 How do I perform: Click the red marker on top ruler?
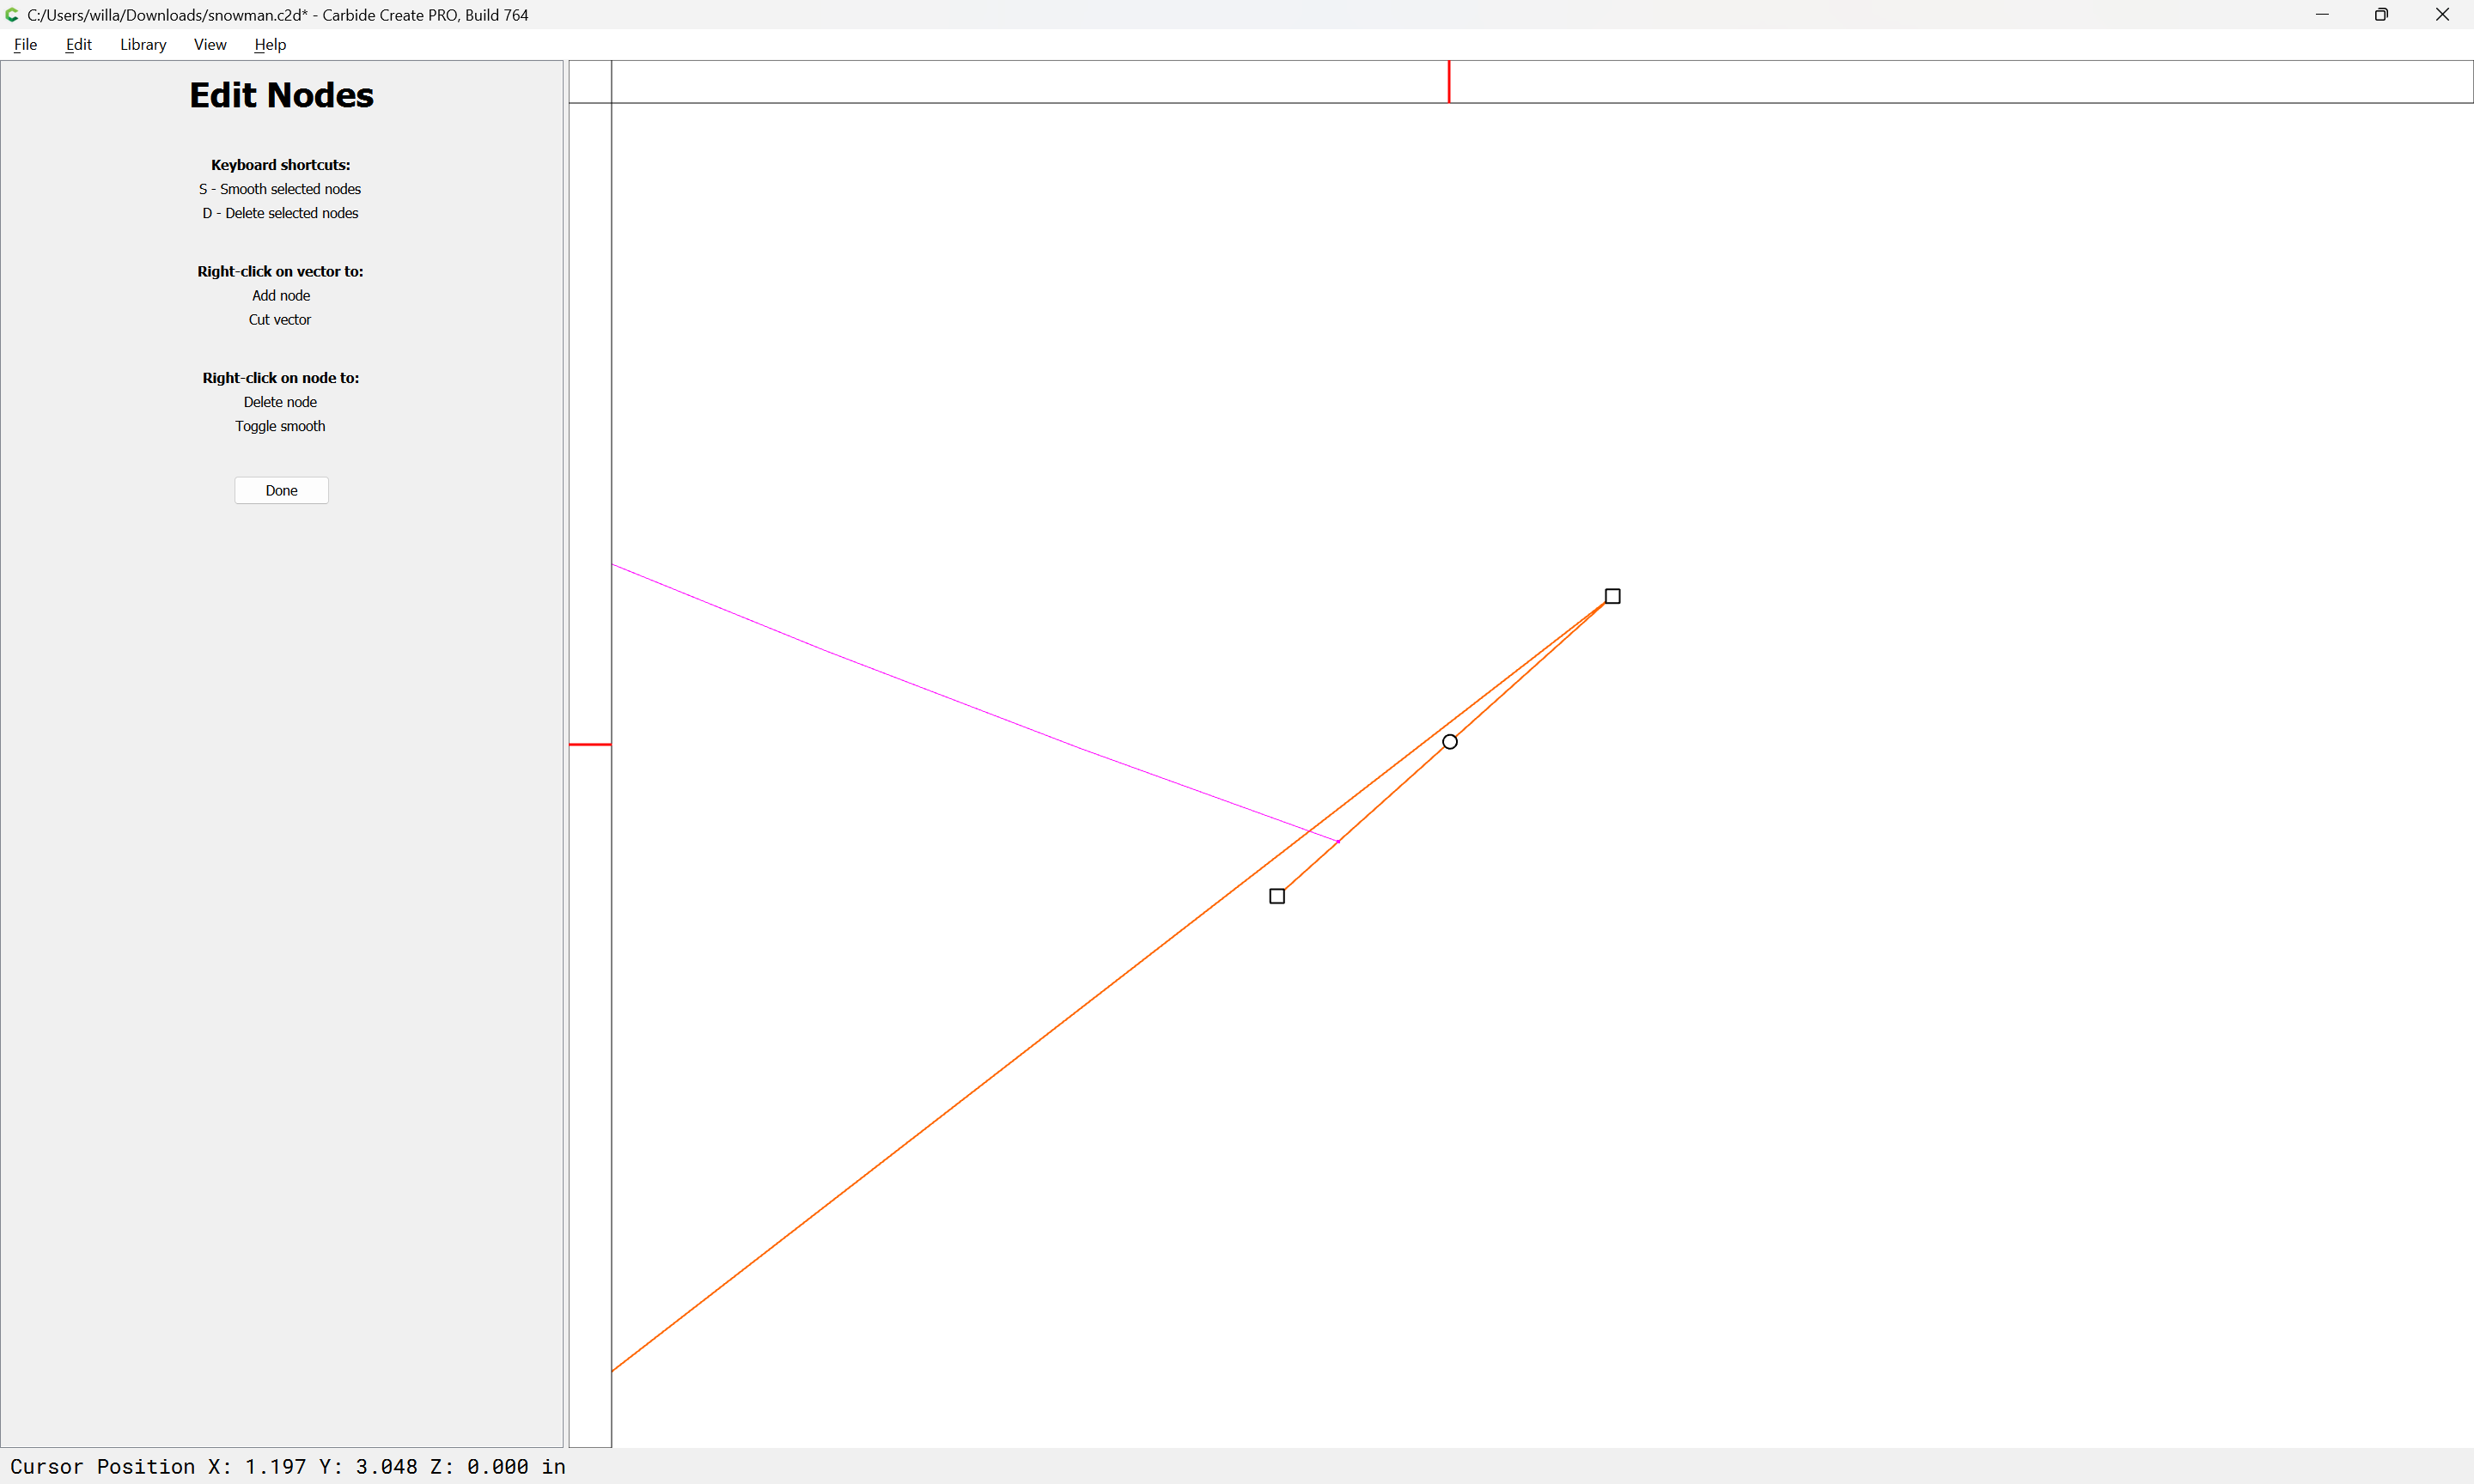click(x=1448, y=81)
